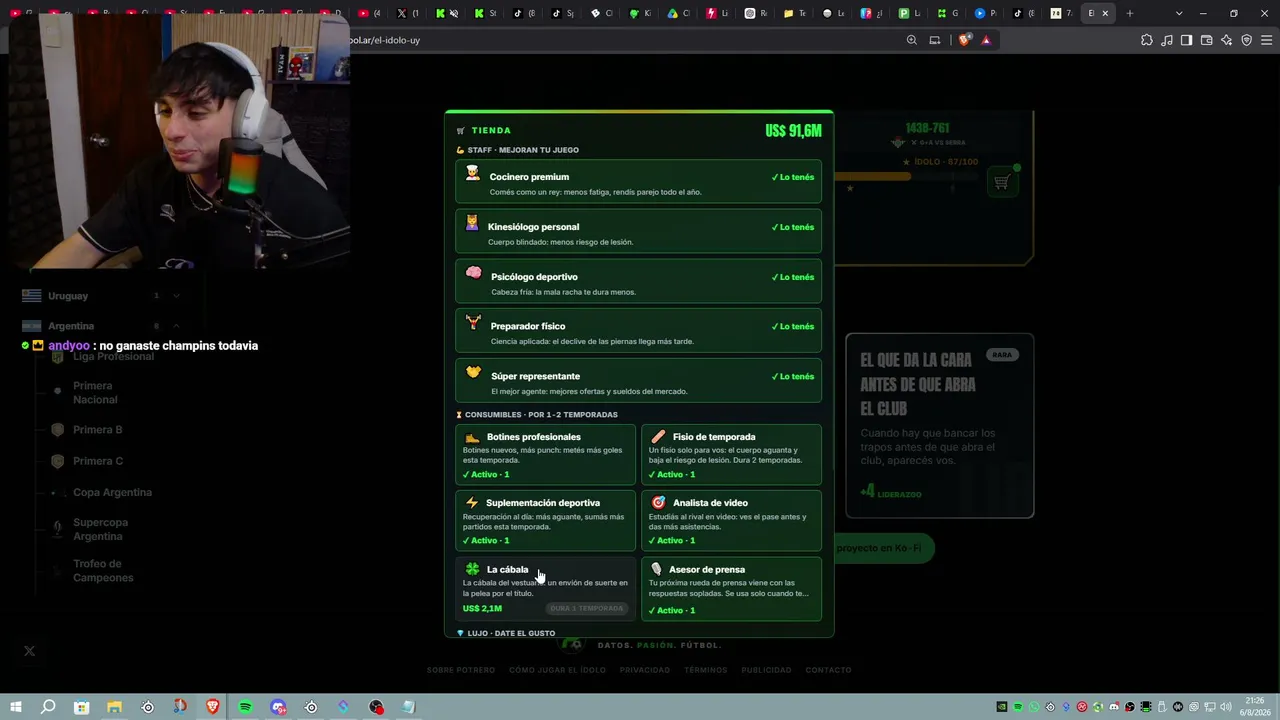Open the Windows Start menu
The width and height of the screenshot is (1280, 720).
click(x=15, y=707)
